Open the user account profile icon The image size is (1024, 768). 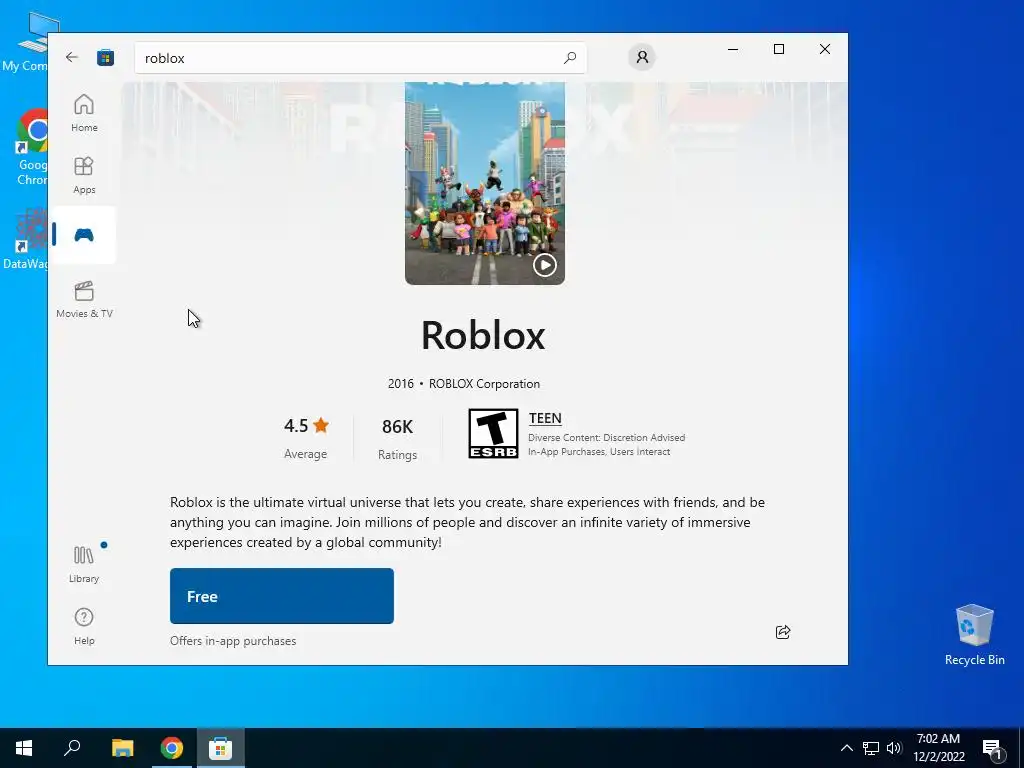(642, 57)
